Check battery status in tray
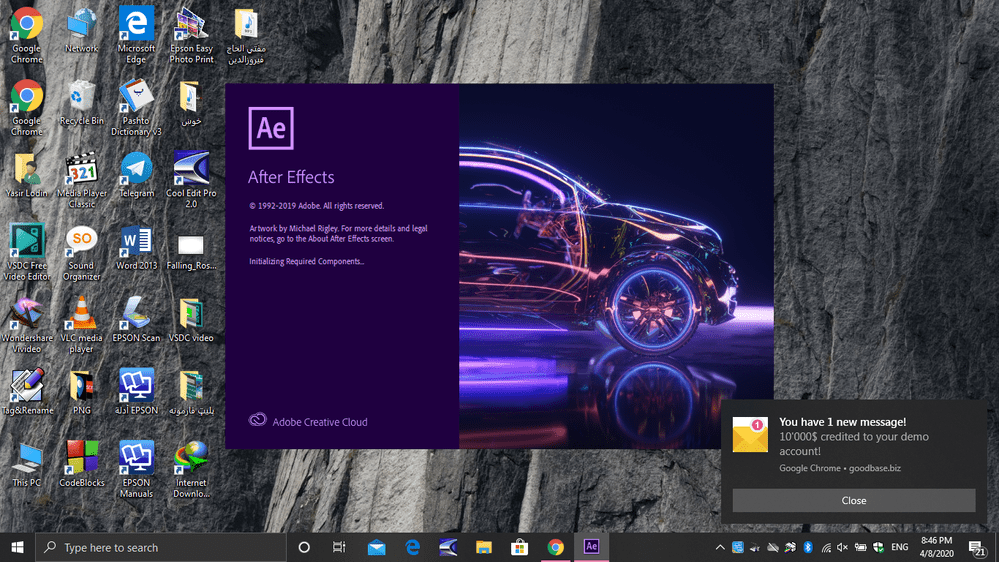 860,547
